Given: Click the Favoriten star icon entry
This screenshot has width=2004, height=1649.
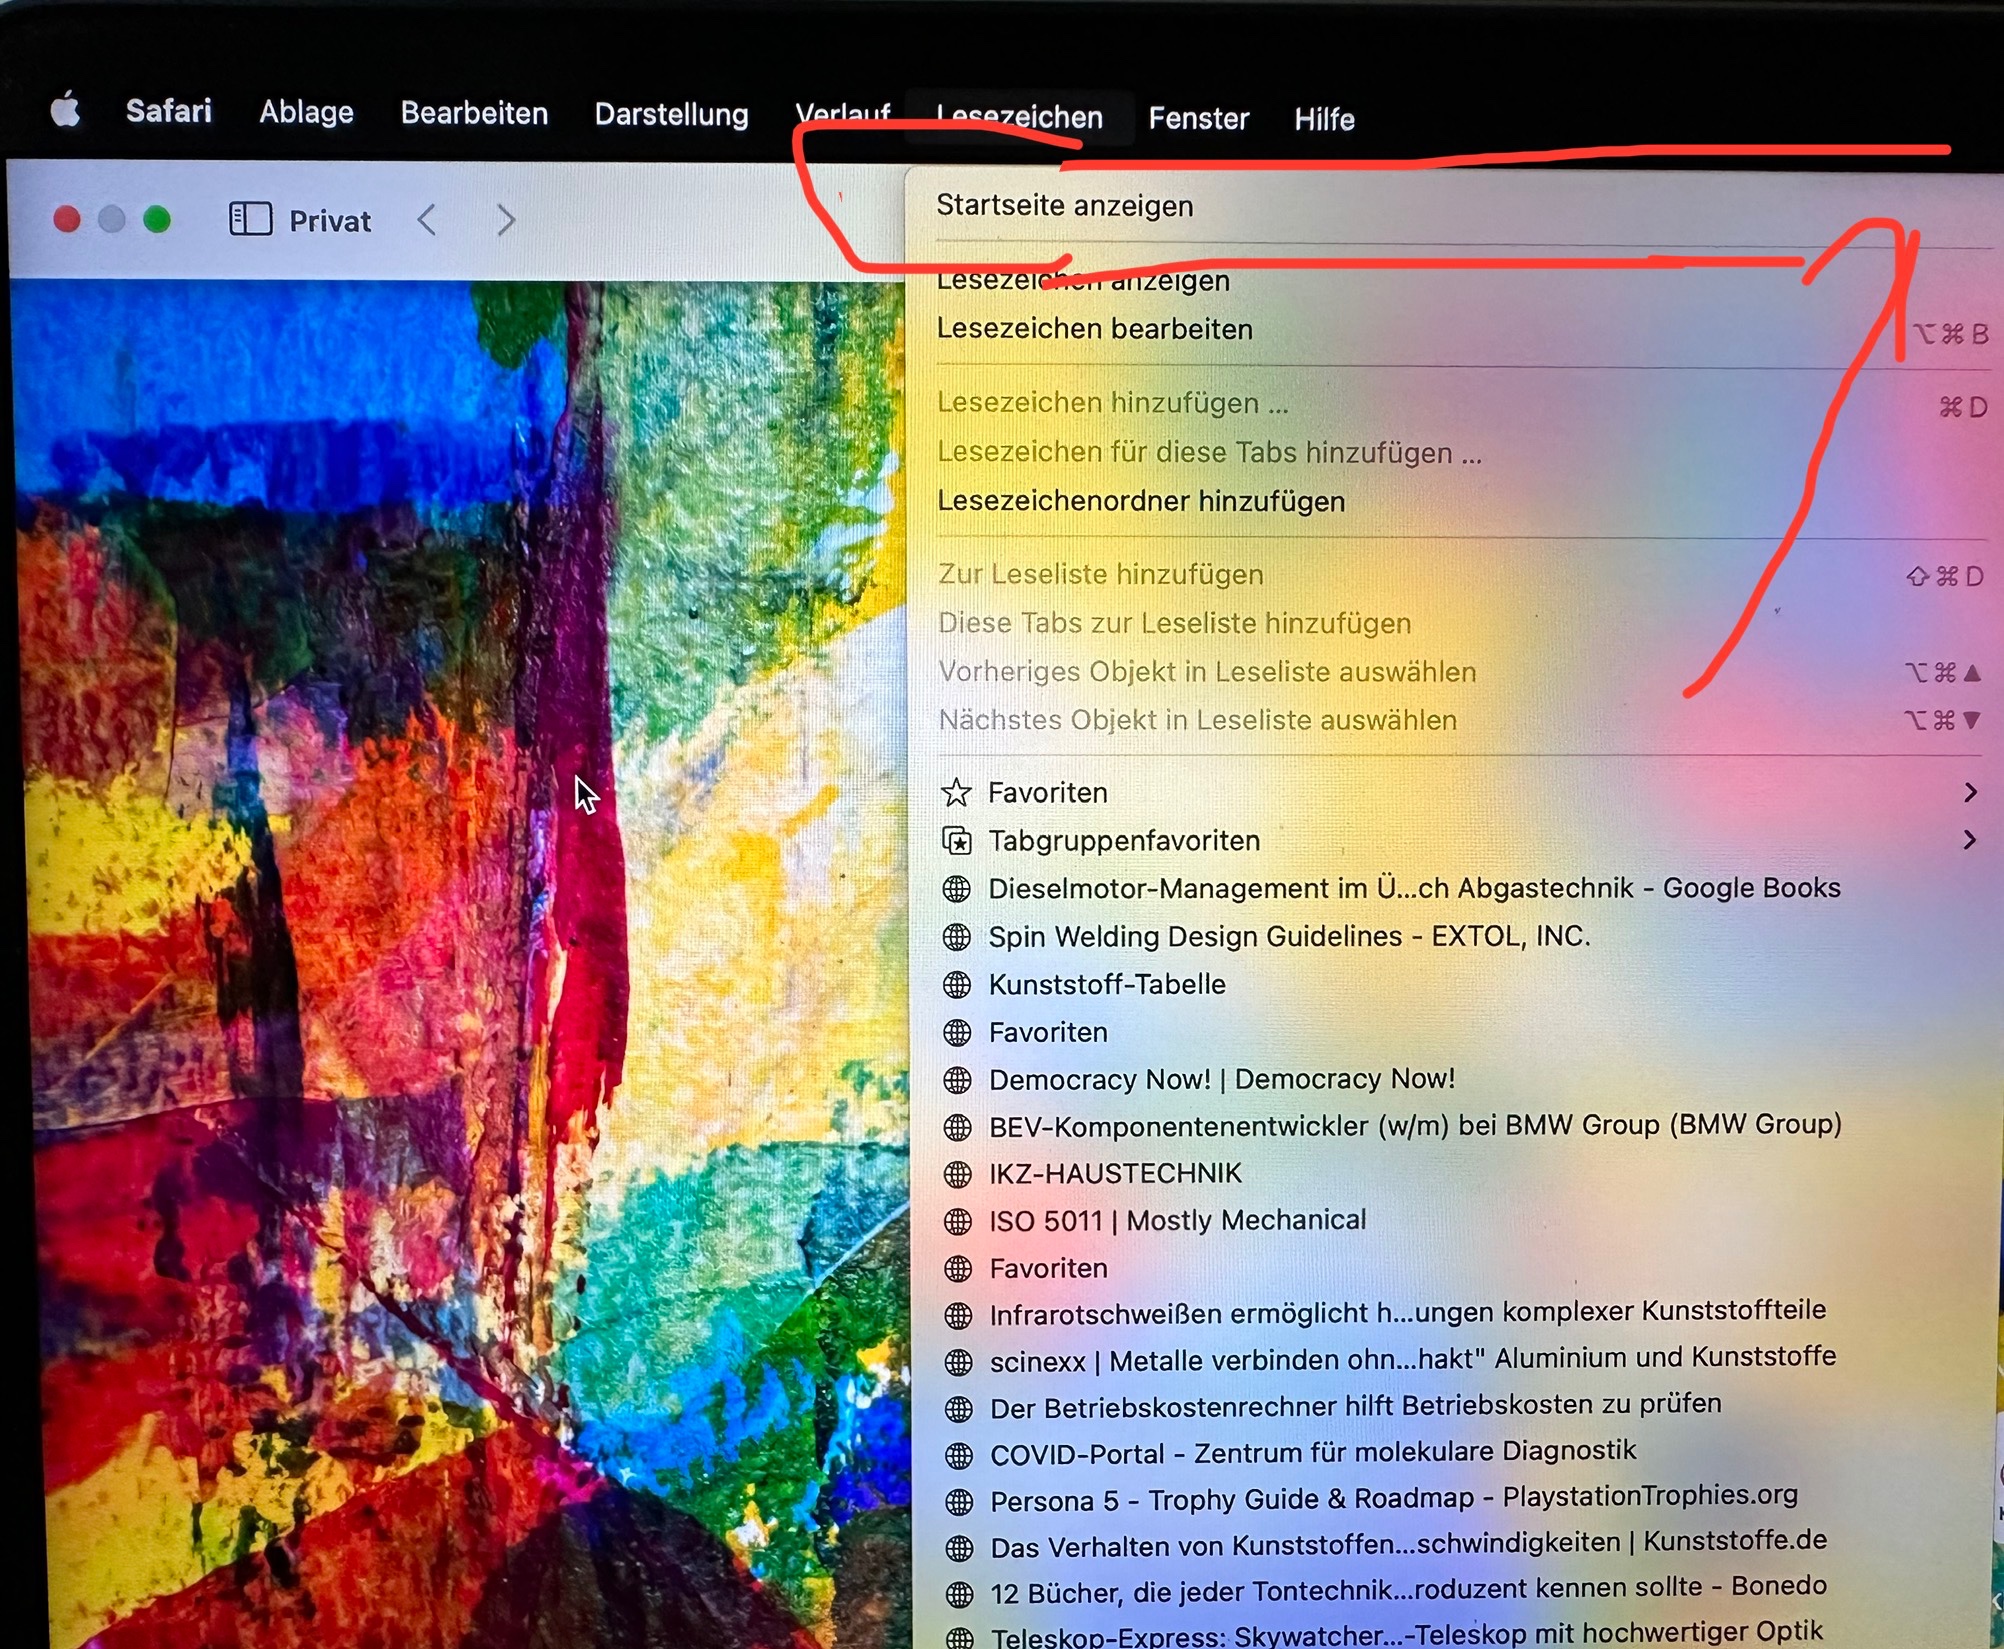Looking at the screenshot, I should (957, 793).
